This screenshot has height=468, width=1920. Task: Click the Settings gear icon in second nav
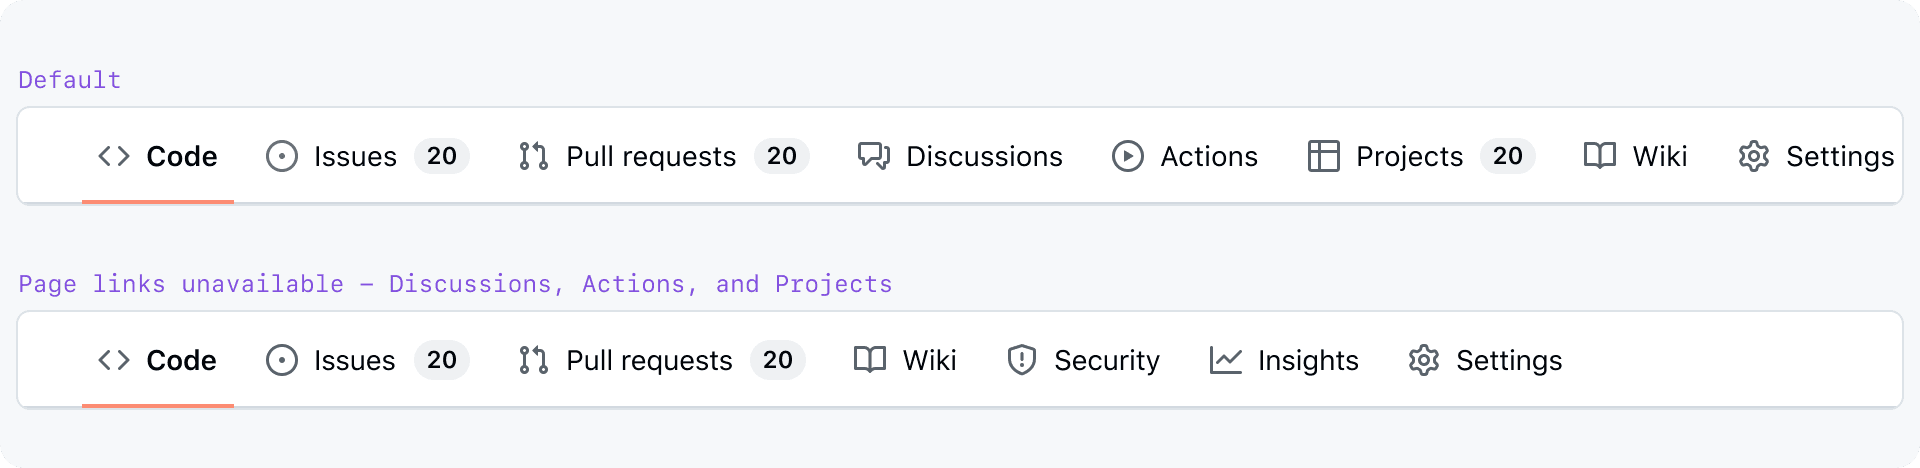(1424, 360)
